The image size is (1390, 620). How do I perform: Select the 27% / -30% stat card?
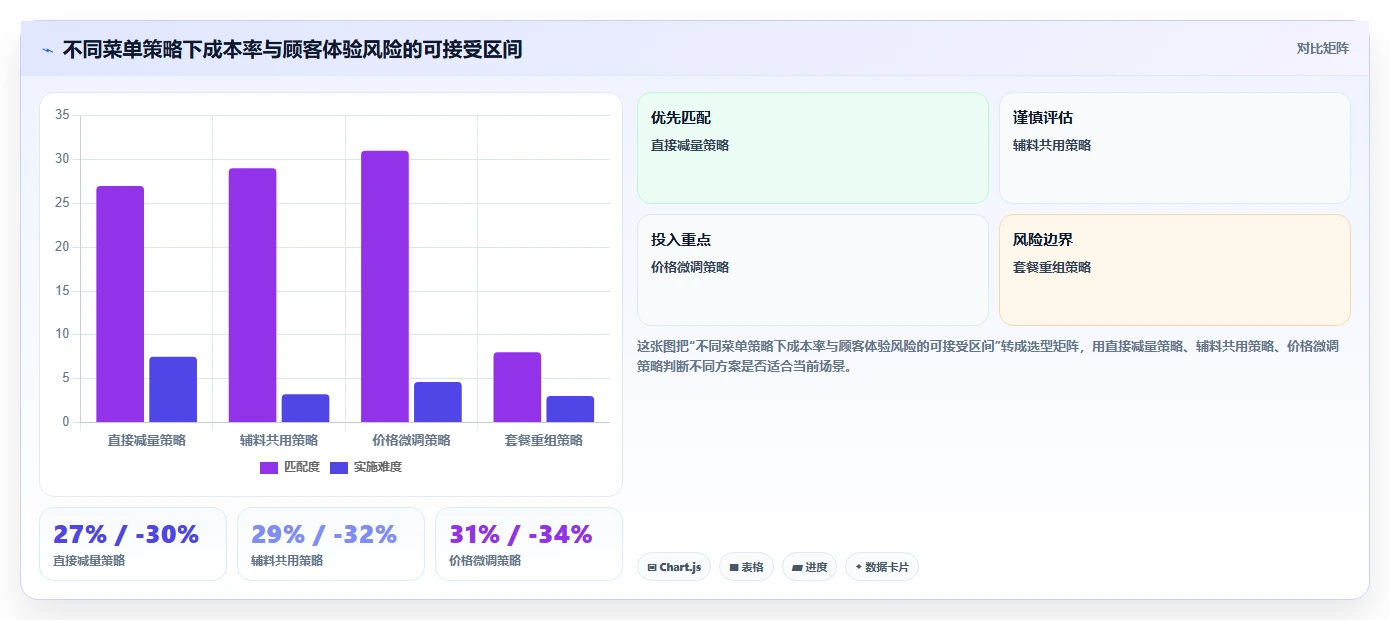[x=133, y=544]
